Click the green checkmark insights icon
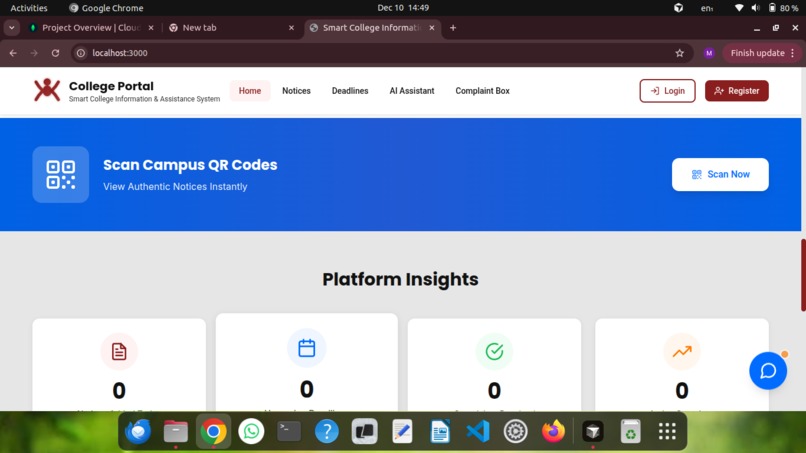 tap(494, 352)
